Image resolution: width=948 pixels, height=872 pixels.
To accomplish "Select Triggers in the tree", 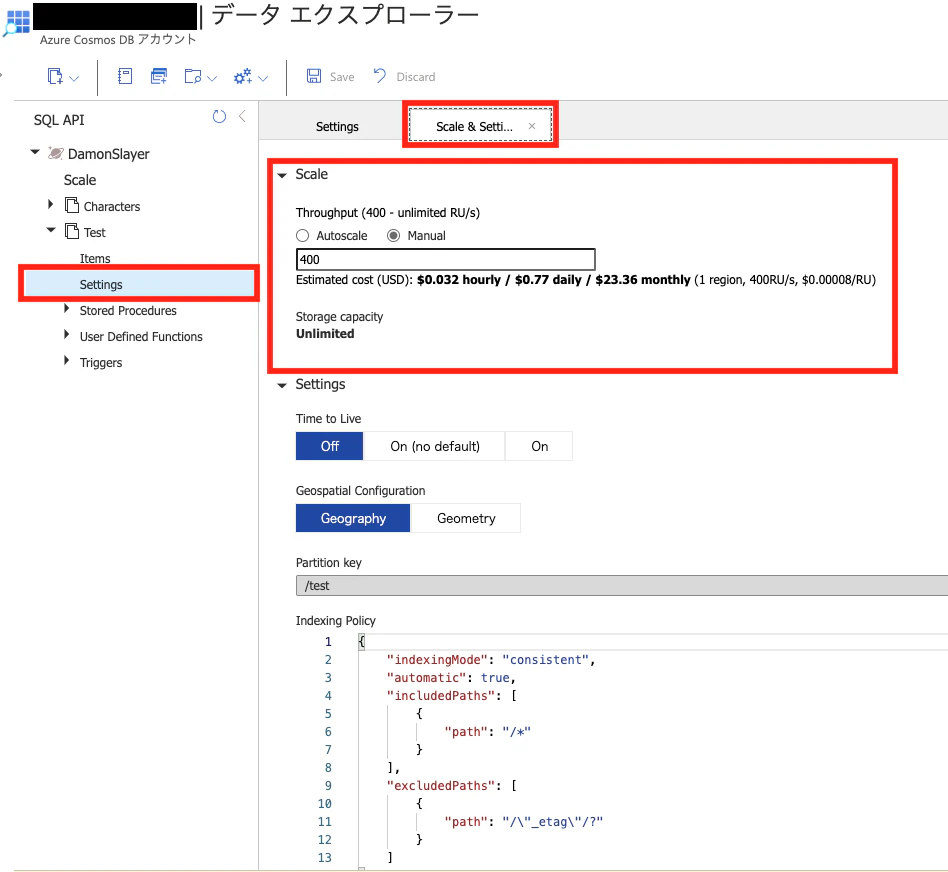I will [101, 363].
